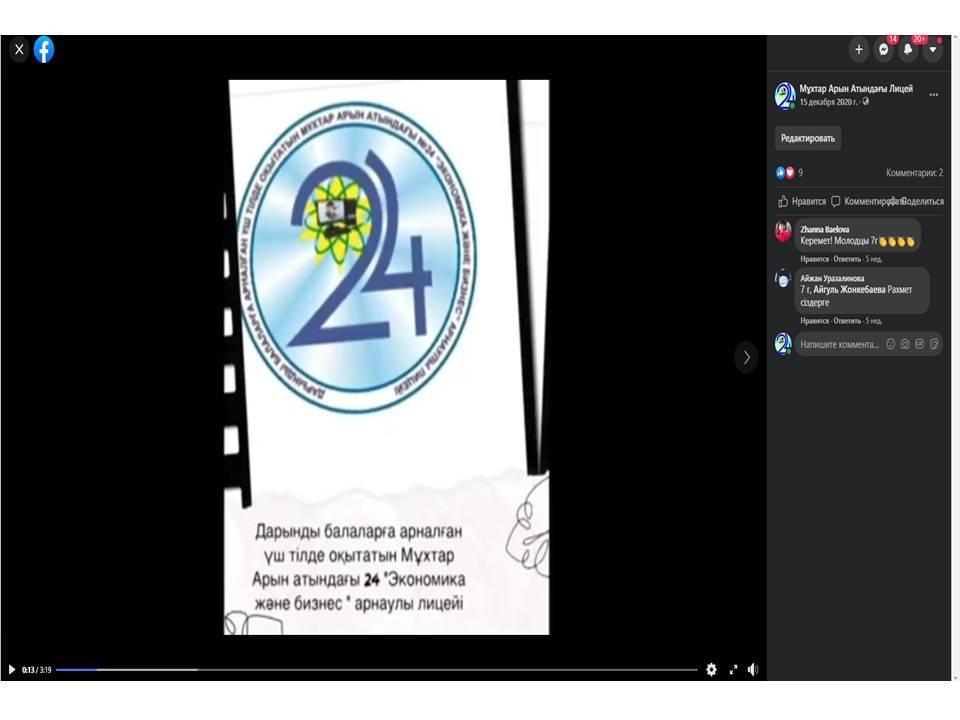
Task: Click the Facebook logo icon
Action: click(44, 49)
